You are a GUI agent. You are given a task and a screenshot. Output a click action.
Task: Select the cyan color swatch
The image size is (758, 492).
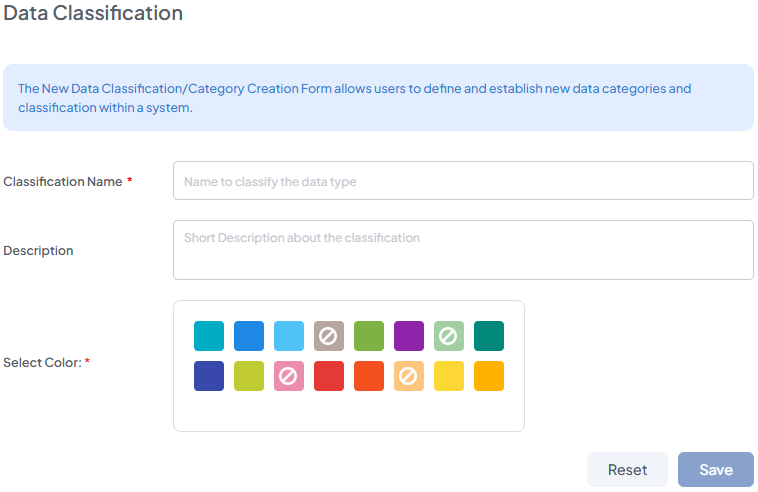(209, 336)
